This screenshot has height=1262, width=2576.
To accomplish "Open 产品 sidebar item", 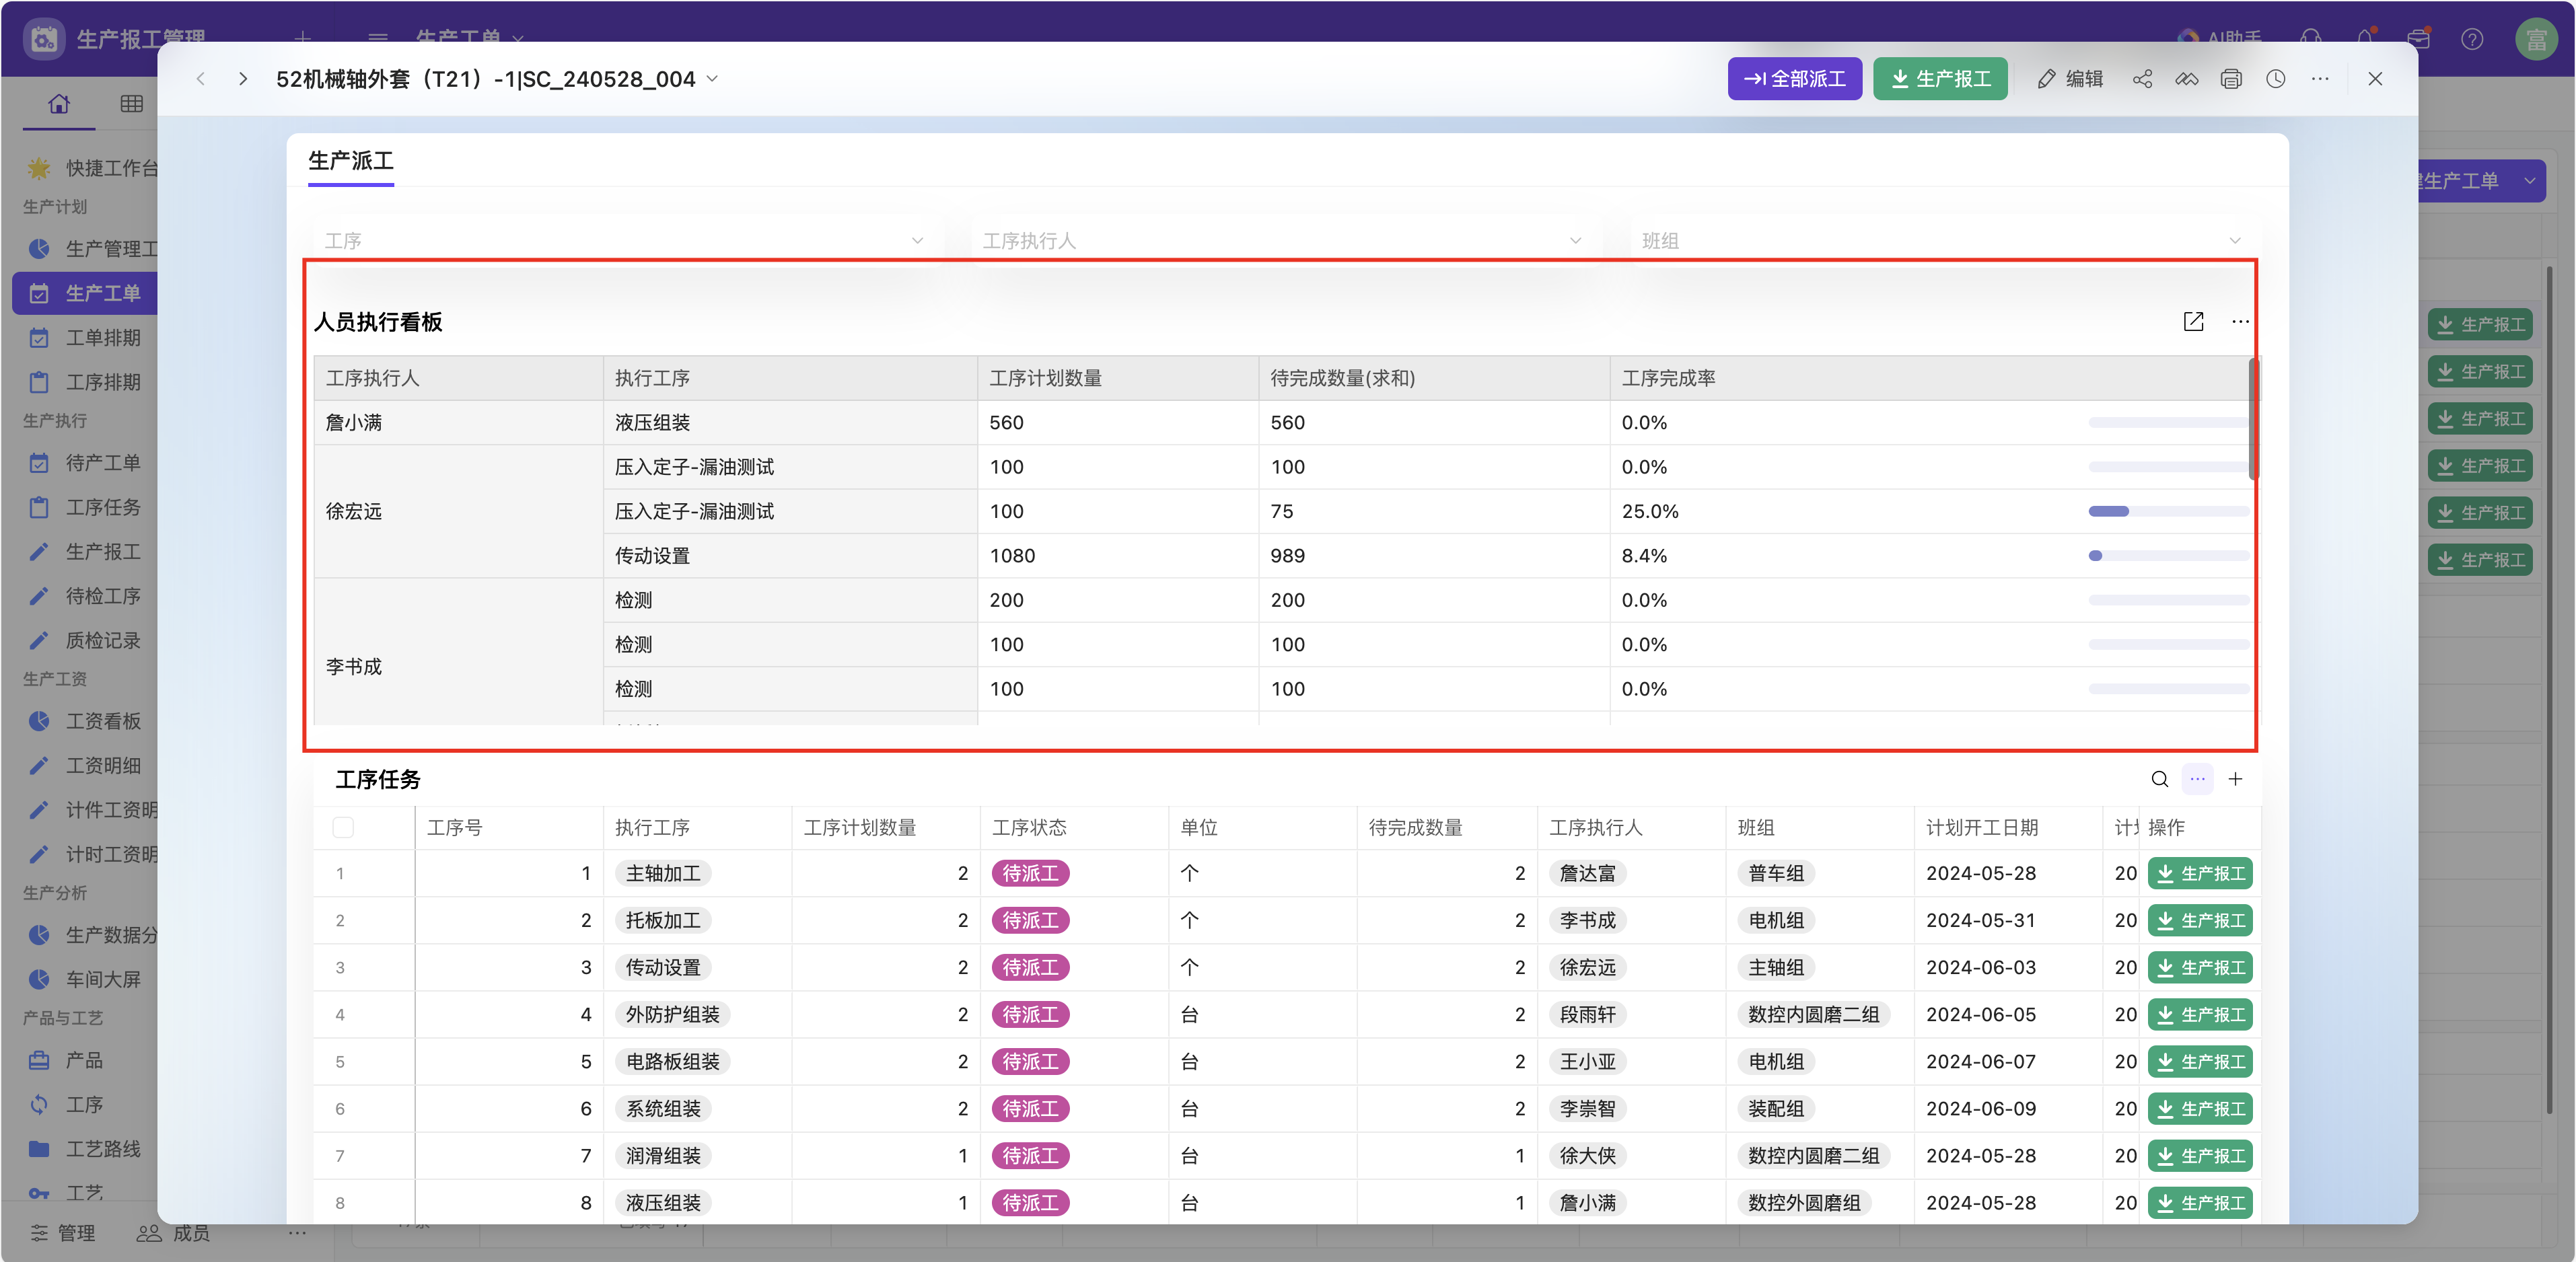I will pyautogui.click(x=84, y=1060).
